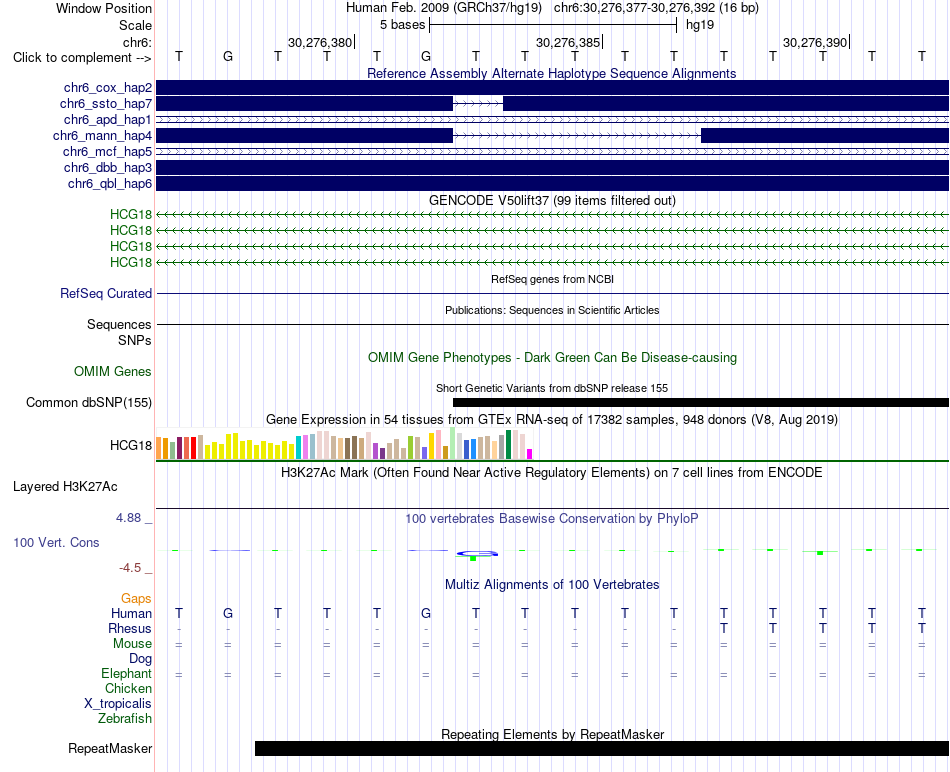Viewport: 950px width, 772px height.
Task: Click the chr6_mann_hap4 track label
Action: click(102, 136)
